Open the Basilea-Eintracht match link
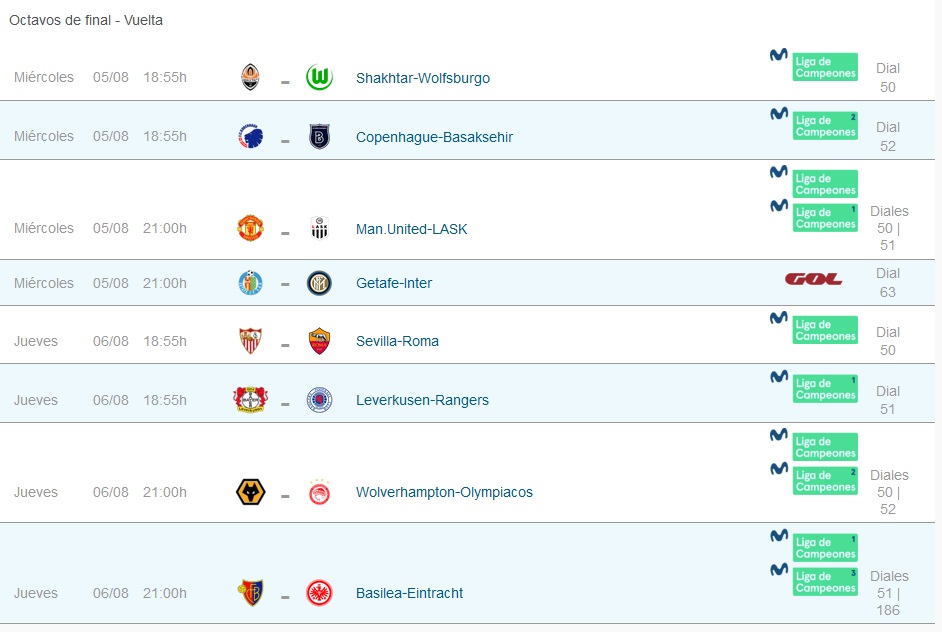The height and width of the screenshot is (632, 942). [409, 593]
